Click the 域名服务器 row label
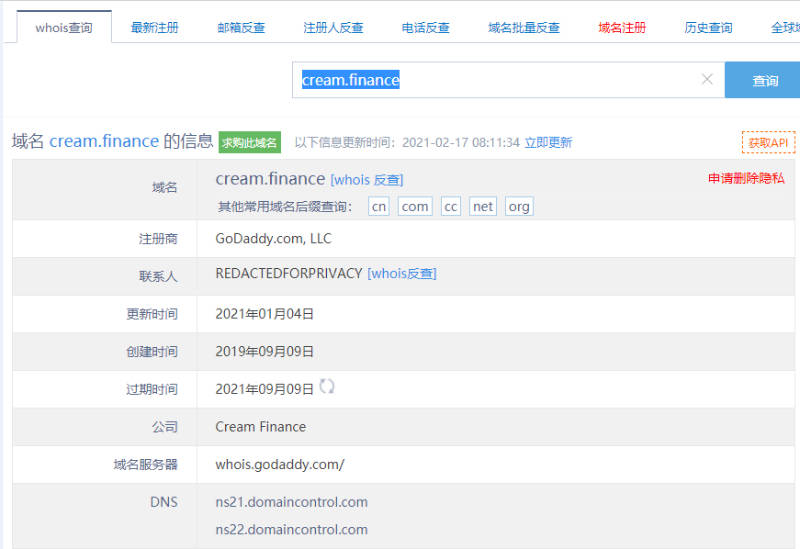The width and height of the screenshot is (800, 549). pyautogui.click(x=145, y=464)
